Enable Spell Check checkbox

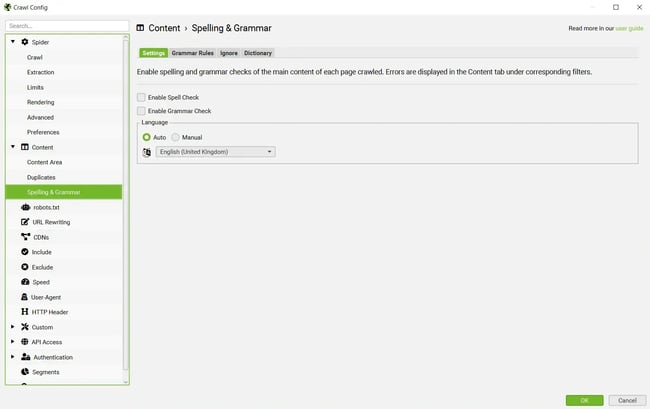click(x=141, y=97)
